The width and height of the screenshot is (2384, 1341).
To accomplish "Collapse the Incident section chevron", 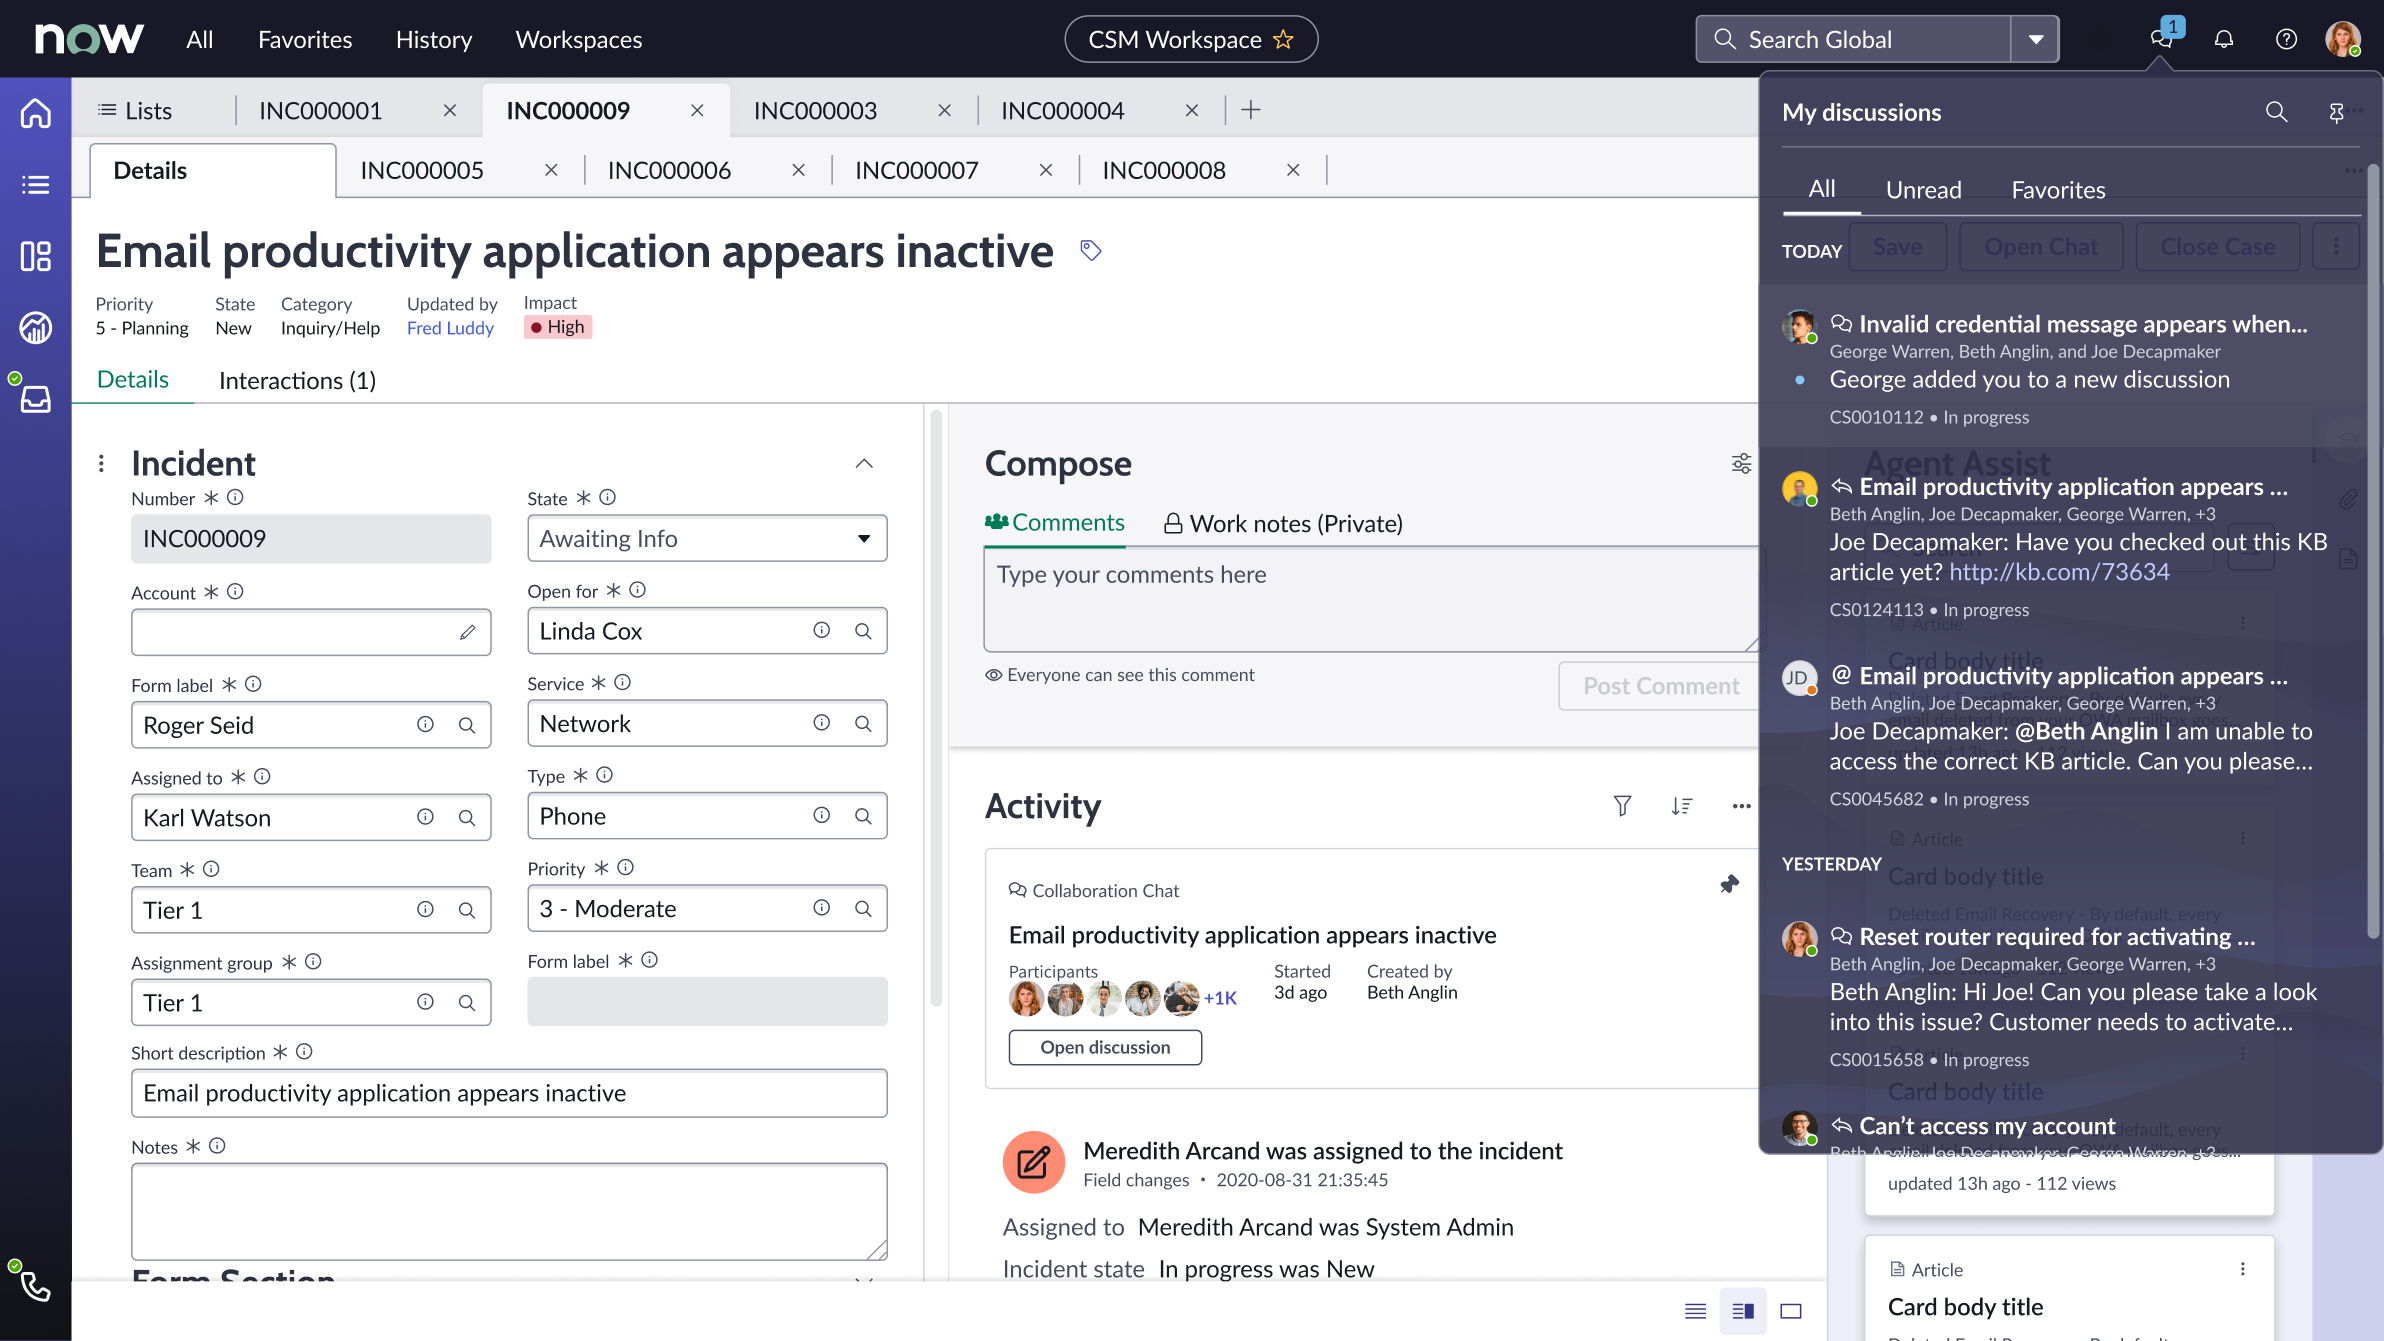I will pos(864,463).
